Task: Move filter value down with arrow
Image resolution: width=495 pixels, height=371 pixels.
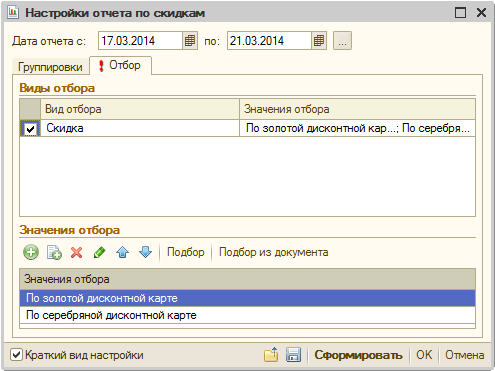Action: pos(145,252)
